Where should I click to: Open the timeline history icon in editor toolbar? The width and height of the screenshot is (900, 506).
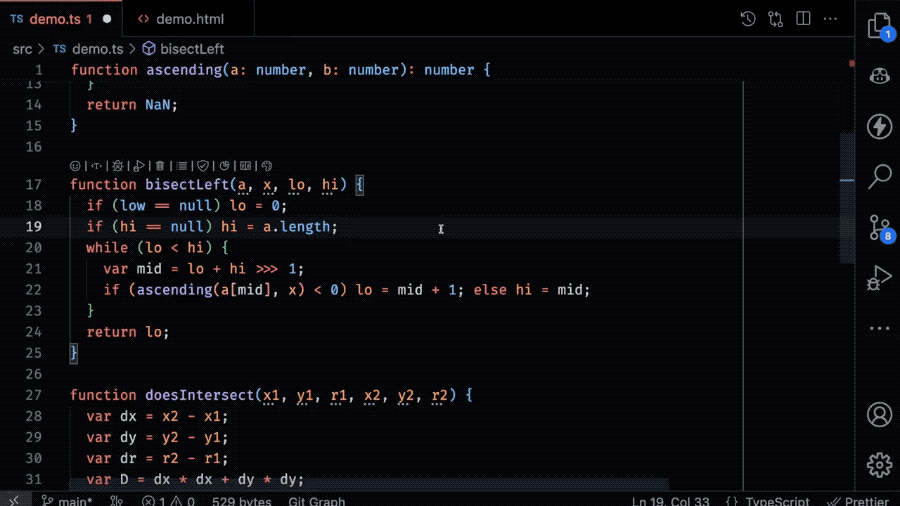click(x=748, y=19)
